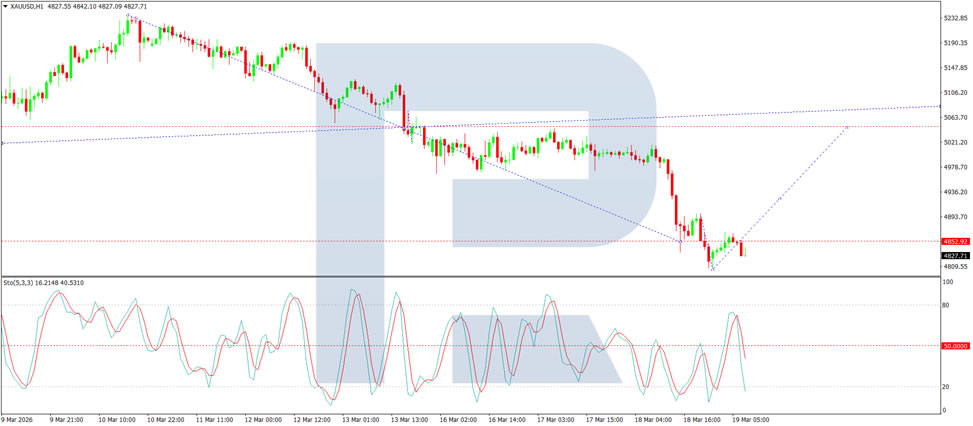This screenshot has height=426, width=973.
Task: Click the 100 level on stochastic scale
Action: click(x=948, y=282)
